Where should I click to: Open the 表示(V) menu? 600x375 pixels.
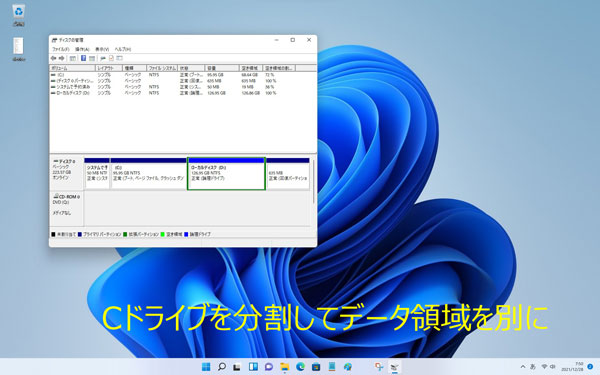[x=102, y=49]
